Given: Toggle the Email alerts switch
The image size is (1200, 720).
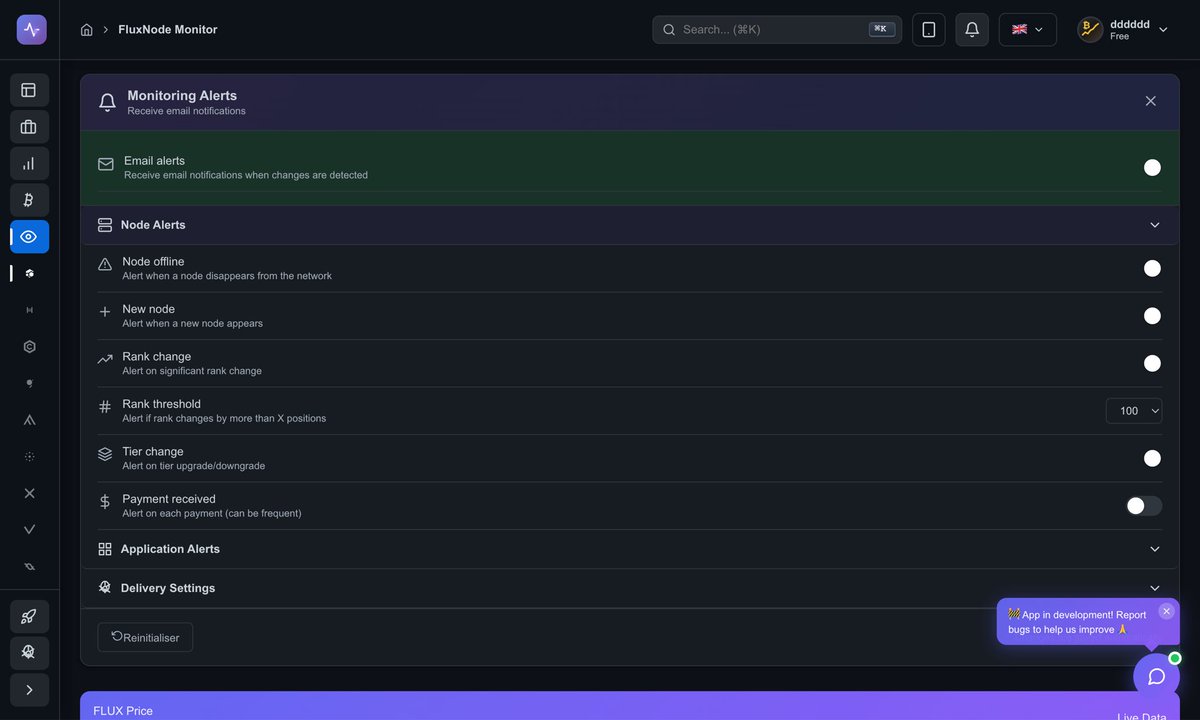Looking at the screenshot, I should pyautogui.click(x=1144, y=167).
